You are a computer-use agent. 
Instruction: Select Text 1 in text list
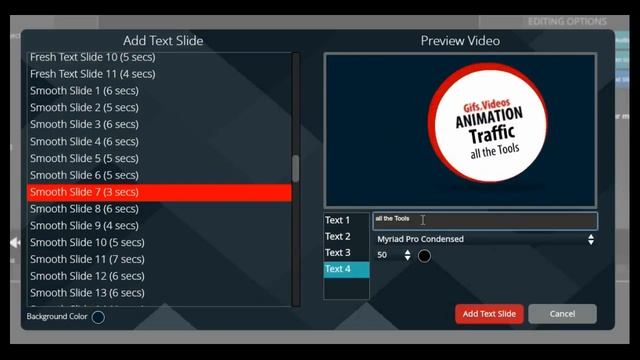[x=346, y=220]
